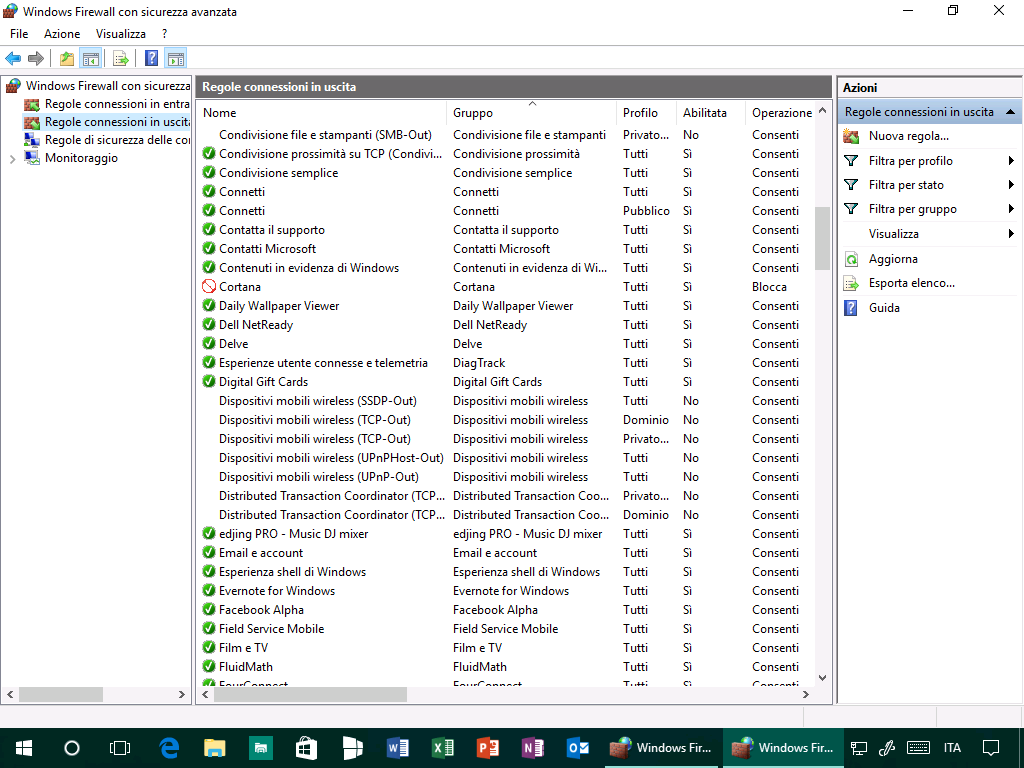Click the Monitoraggio tree icon
The image size is (1024, 768).
pyautogui.click(x=31, y=157)
